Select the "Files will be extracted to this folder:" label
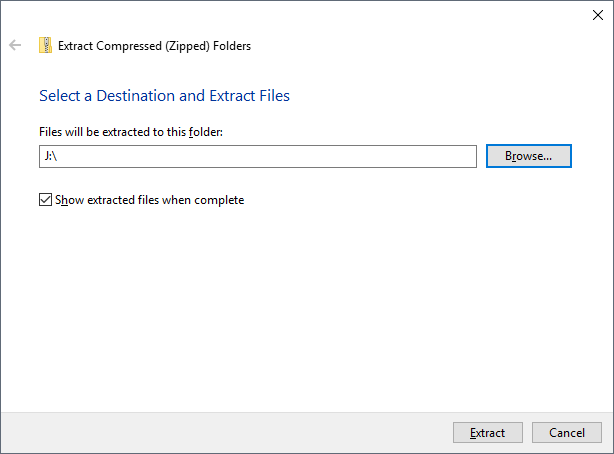The height and width of the screenshot is (454, 614). [131, 132]
